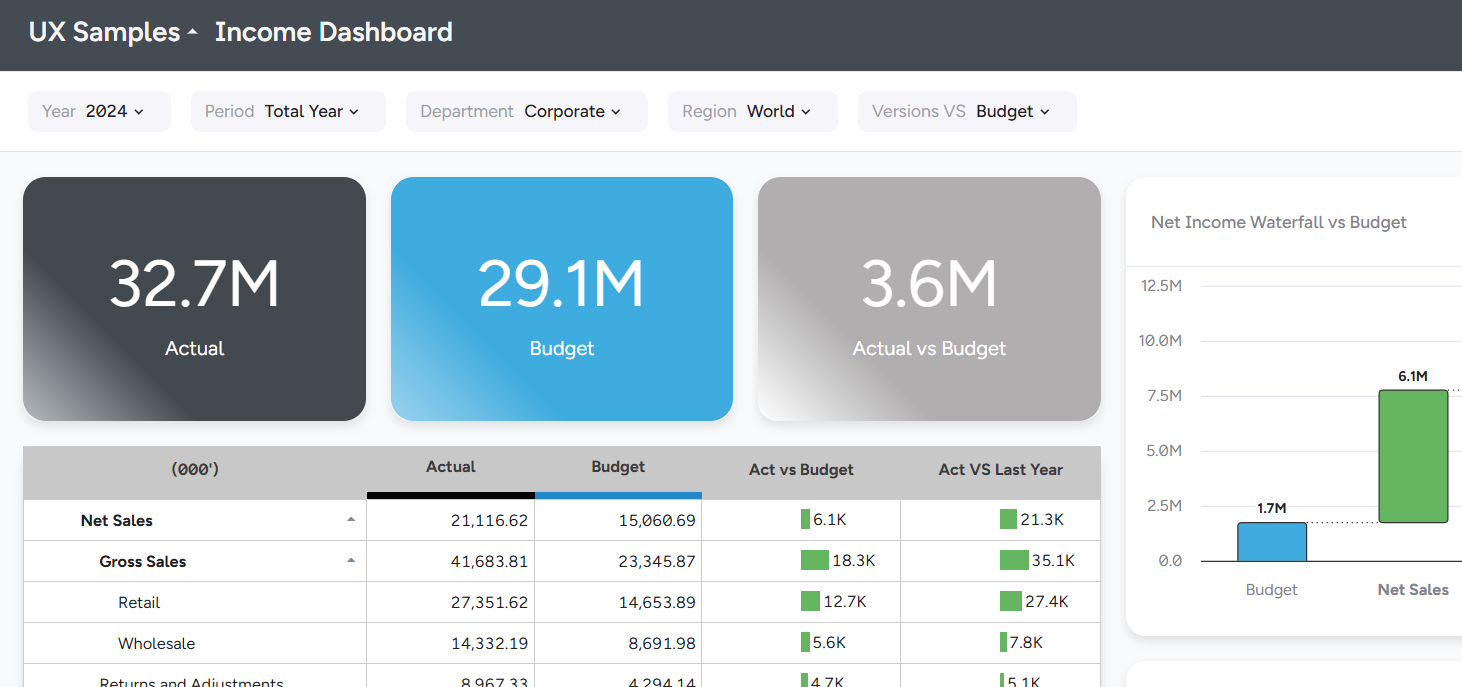Change the Versions VS Budget filter
This screenshot has width=1462, height=687.
(x=966, y=111)
